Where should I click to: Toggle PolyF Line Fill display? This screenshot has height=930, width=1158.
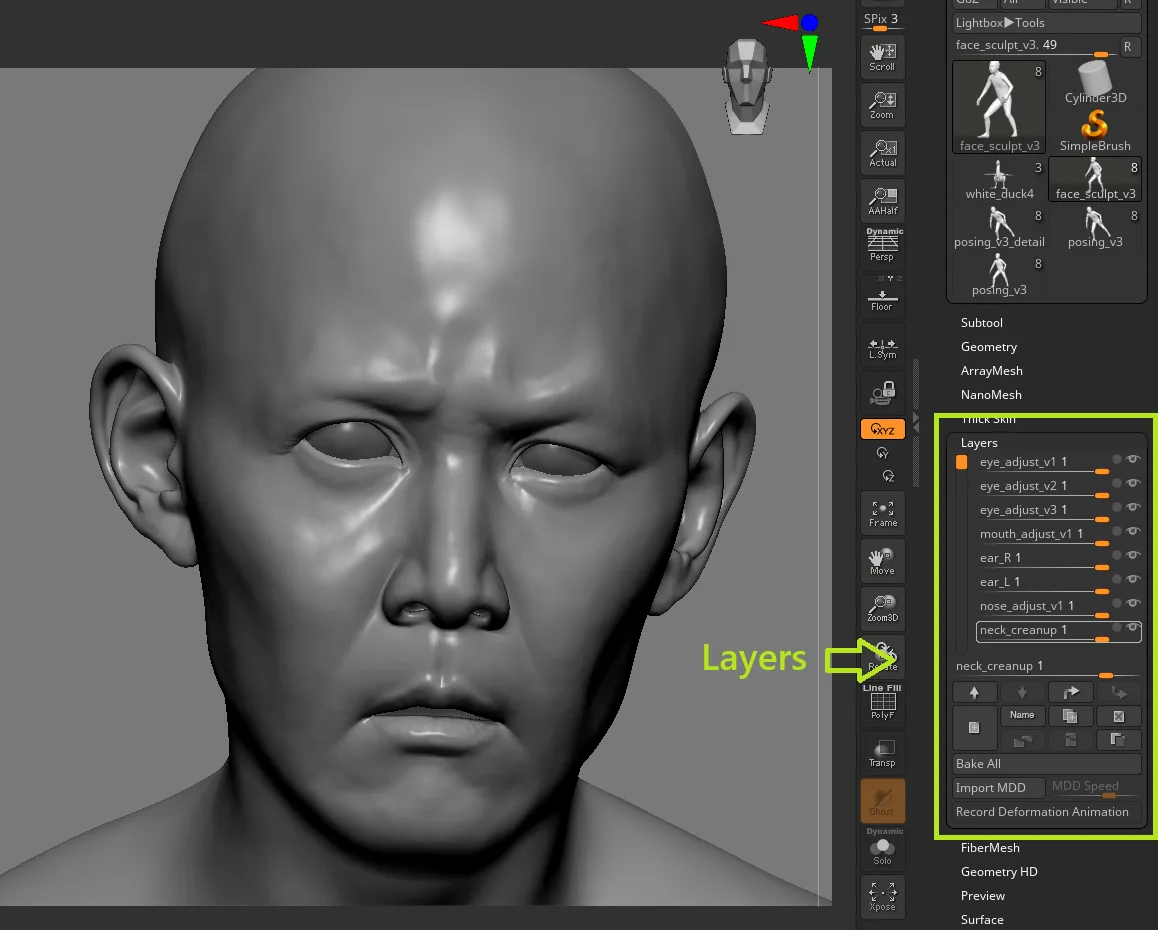883,702
